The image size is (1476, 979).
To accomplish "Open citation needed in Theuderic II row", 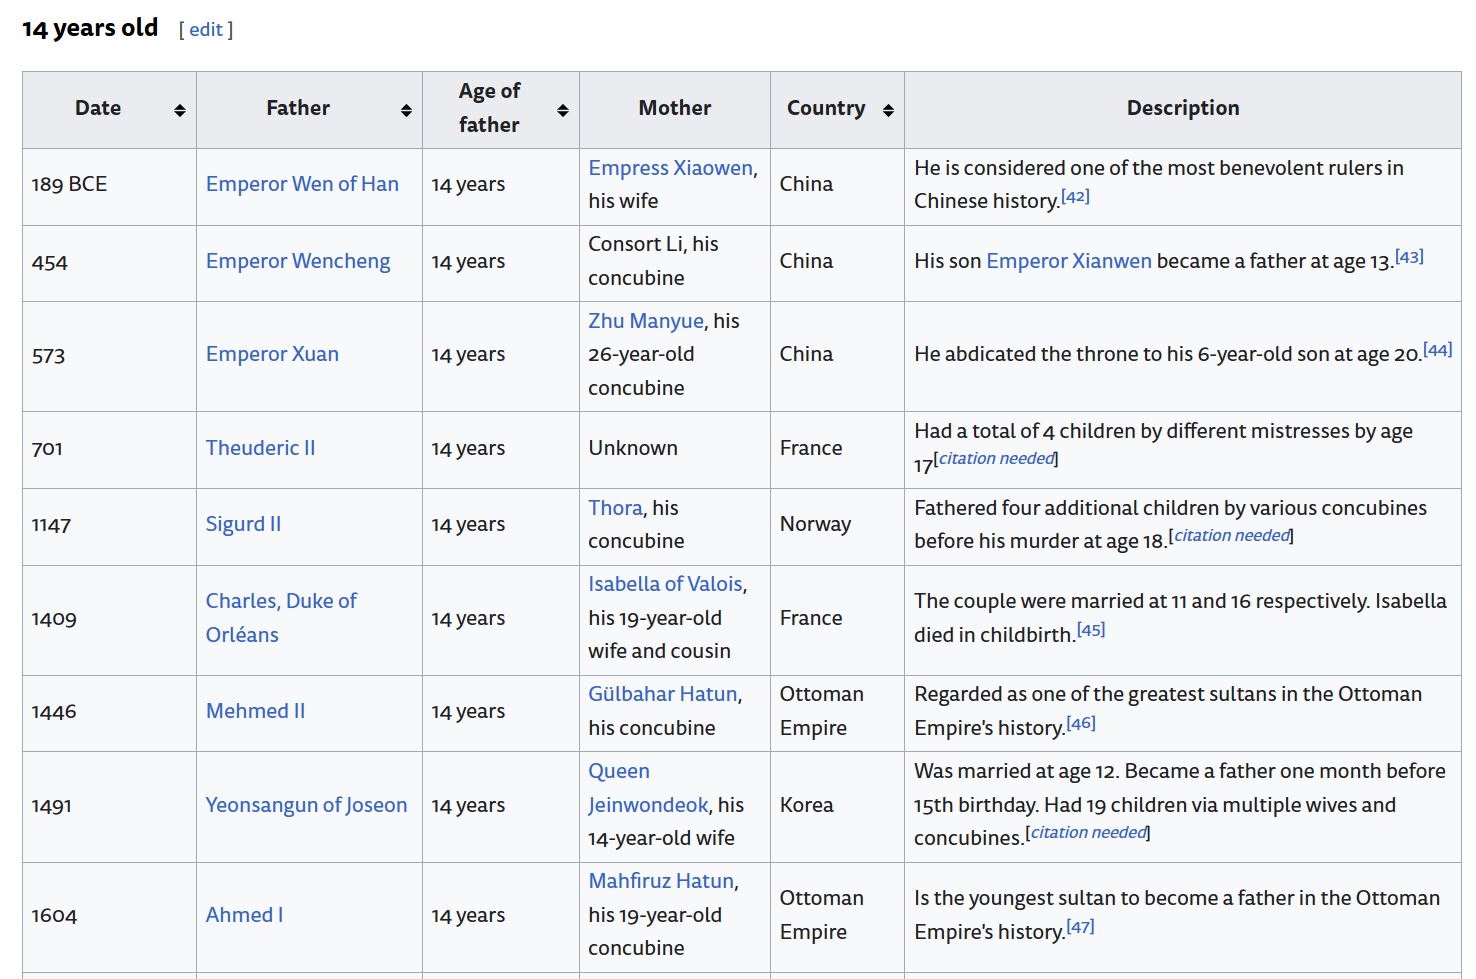I will (996, 458).
